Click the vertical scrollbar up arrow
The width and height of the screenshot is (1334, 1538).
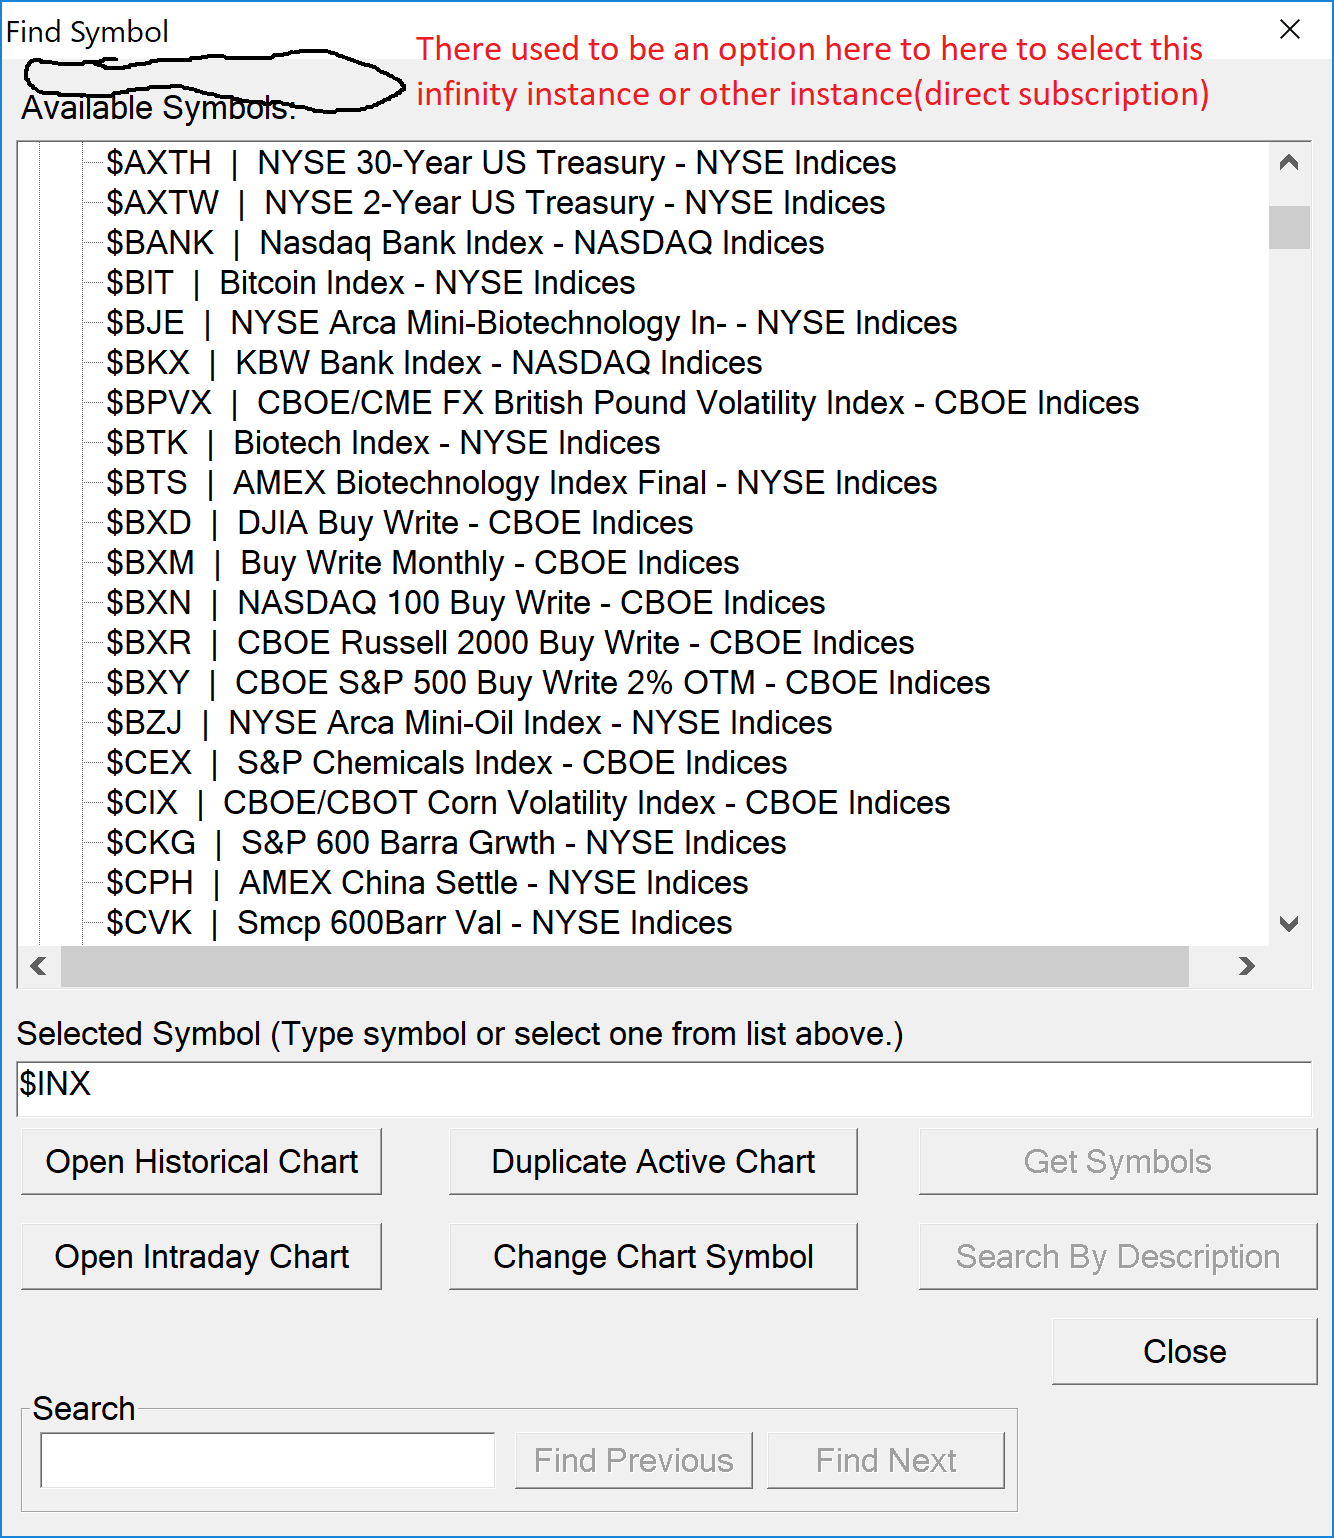tap(1289, 163)
